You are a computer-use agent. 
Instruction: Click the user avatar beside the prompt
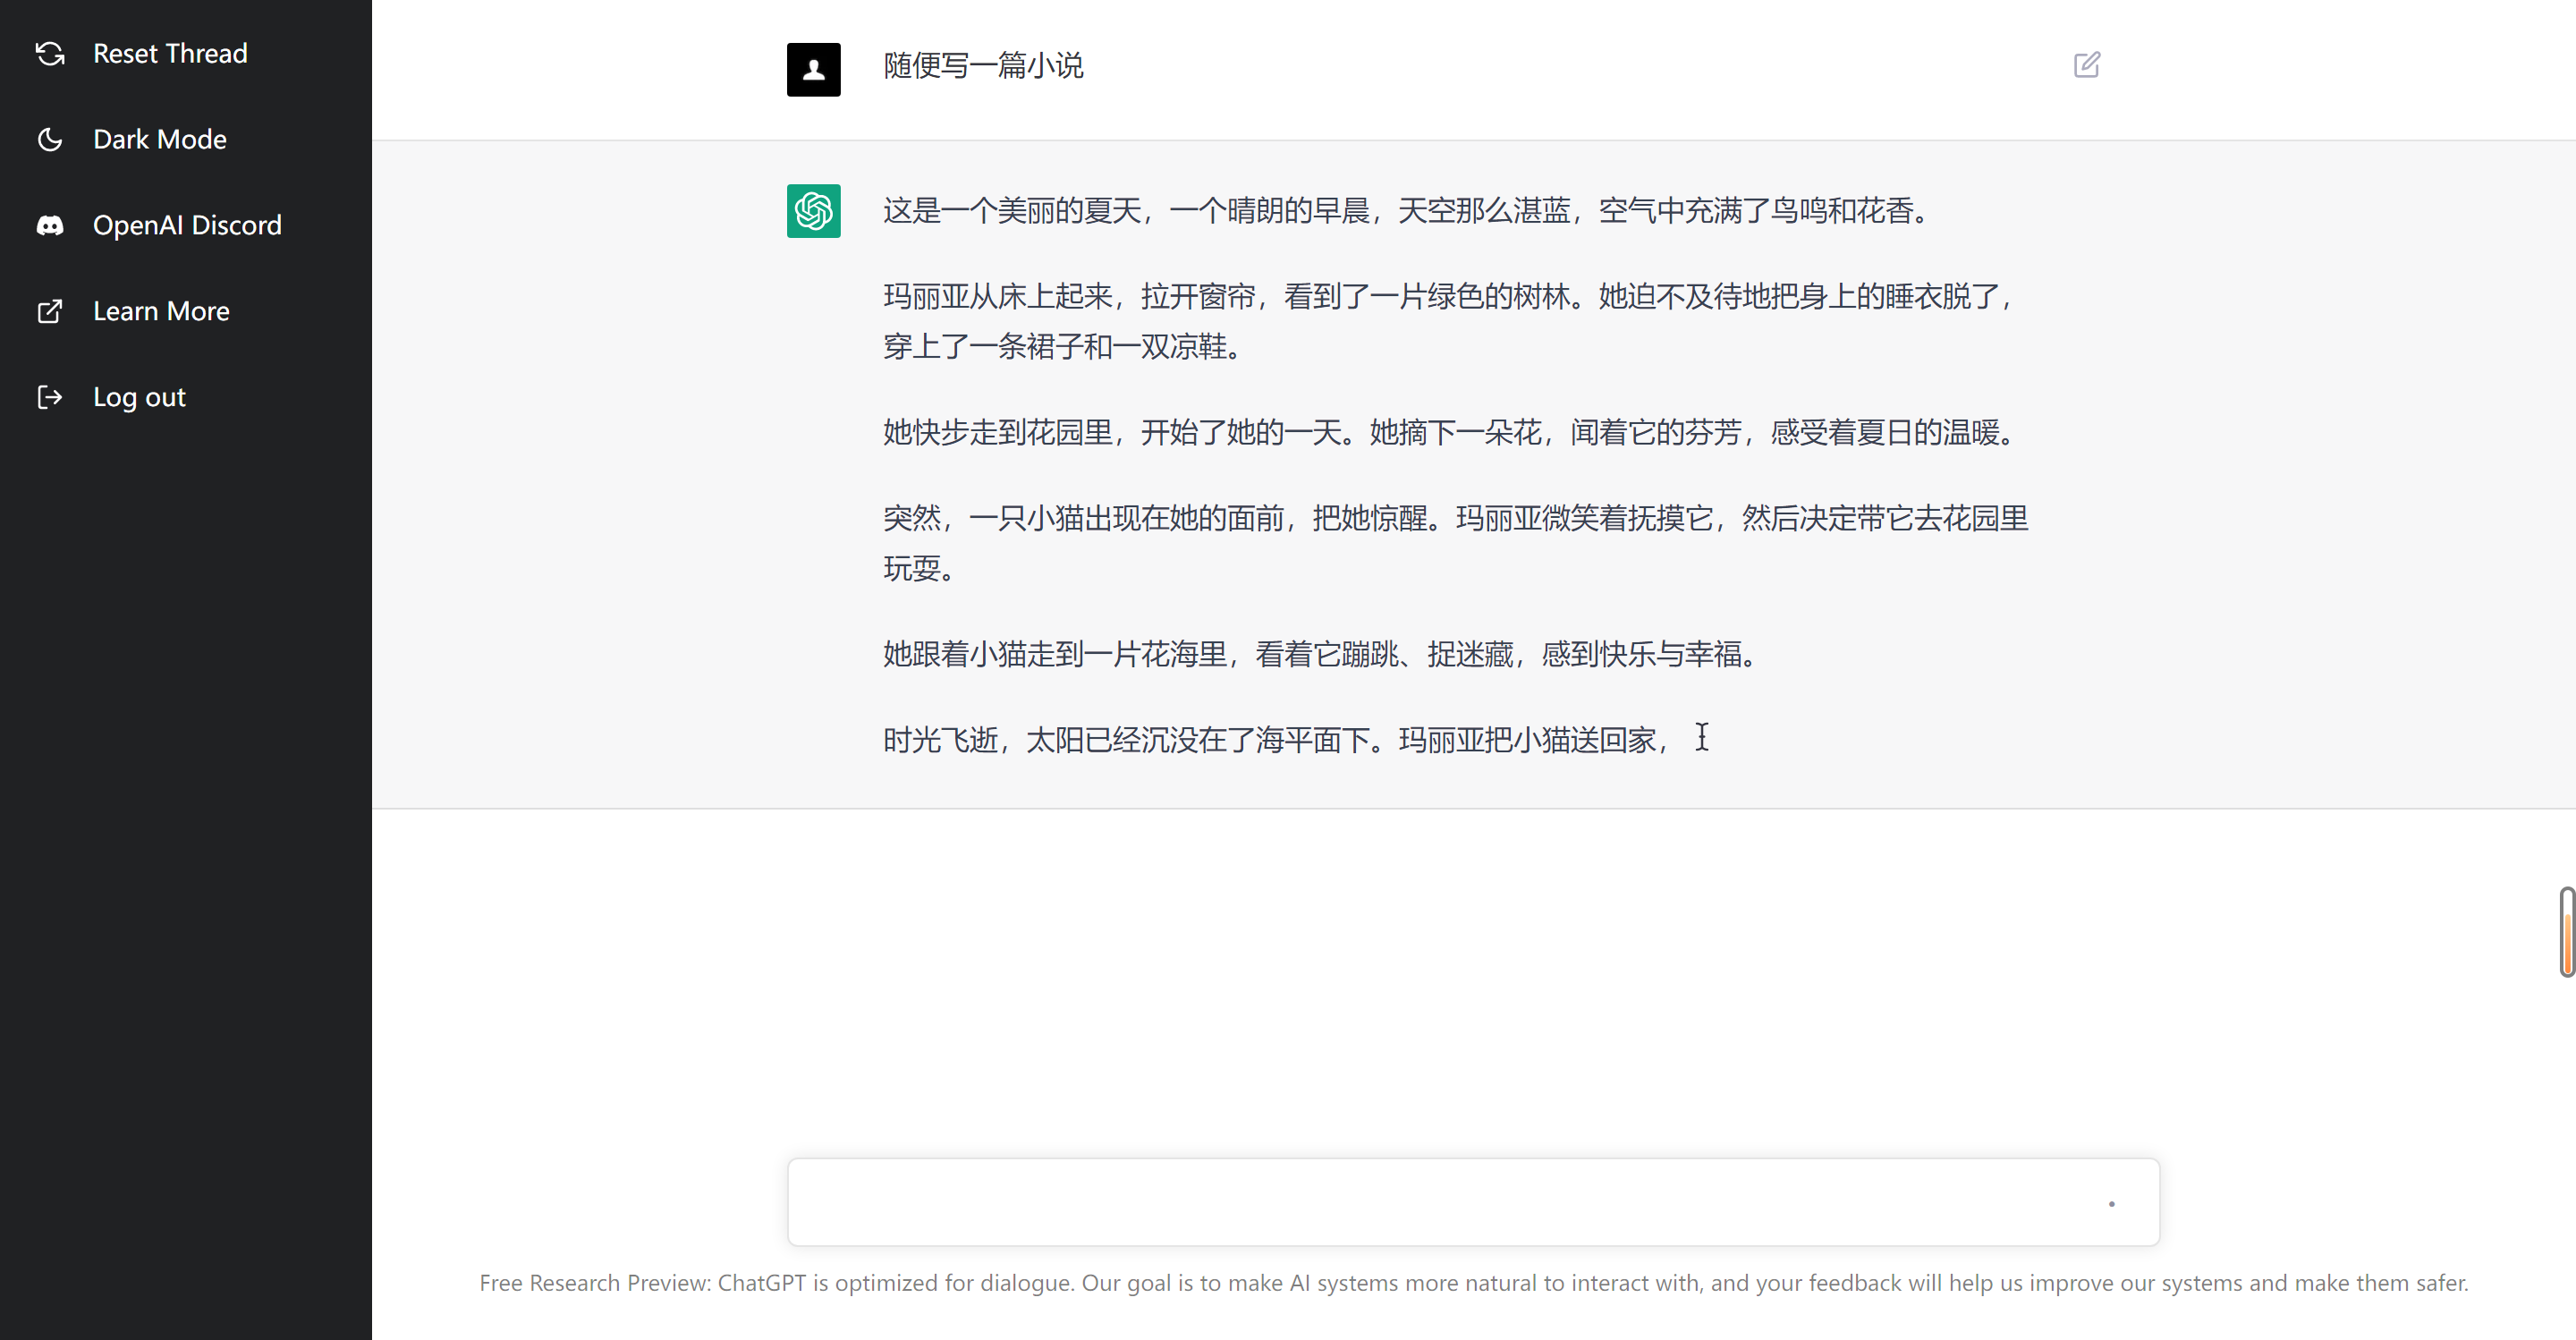tap(813, 69)
